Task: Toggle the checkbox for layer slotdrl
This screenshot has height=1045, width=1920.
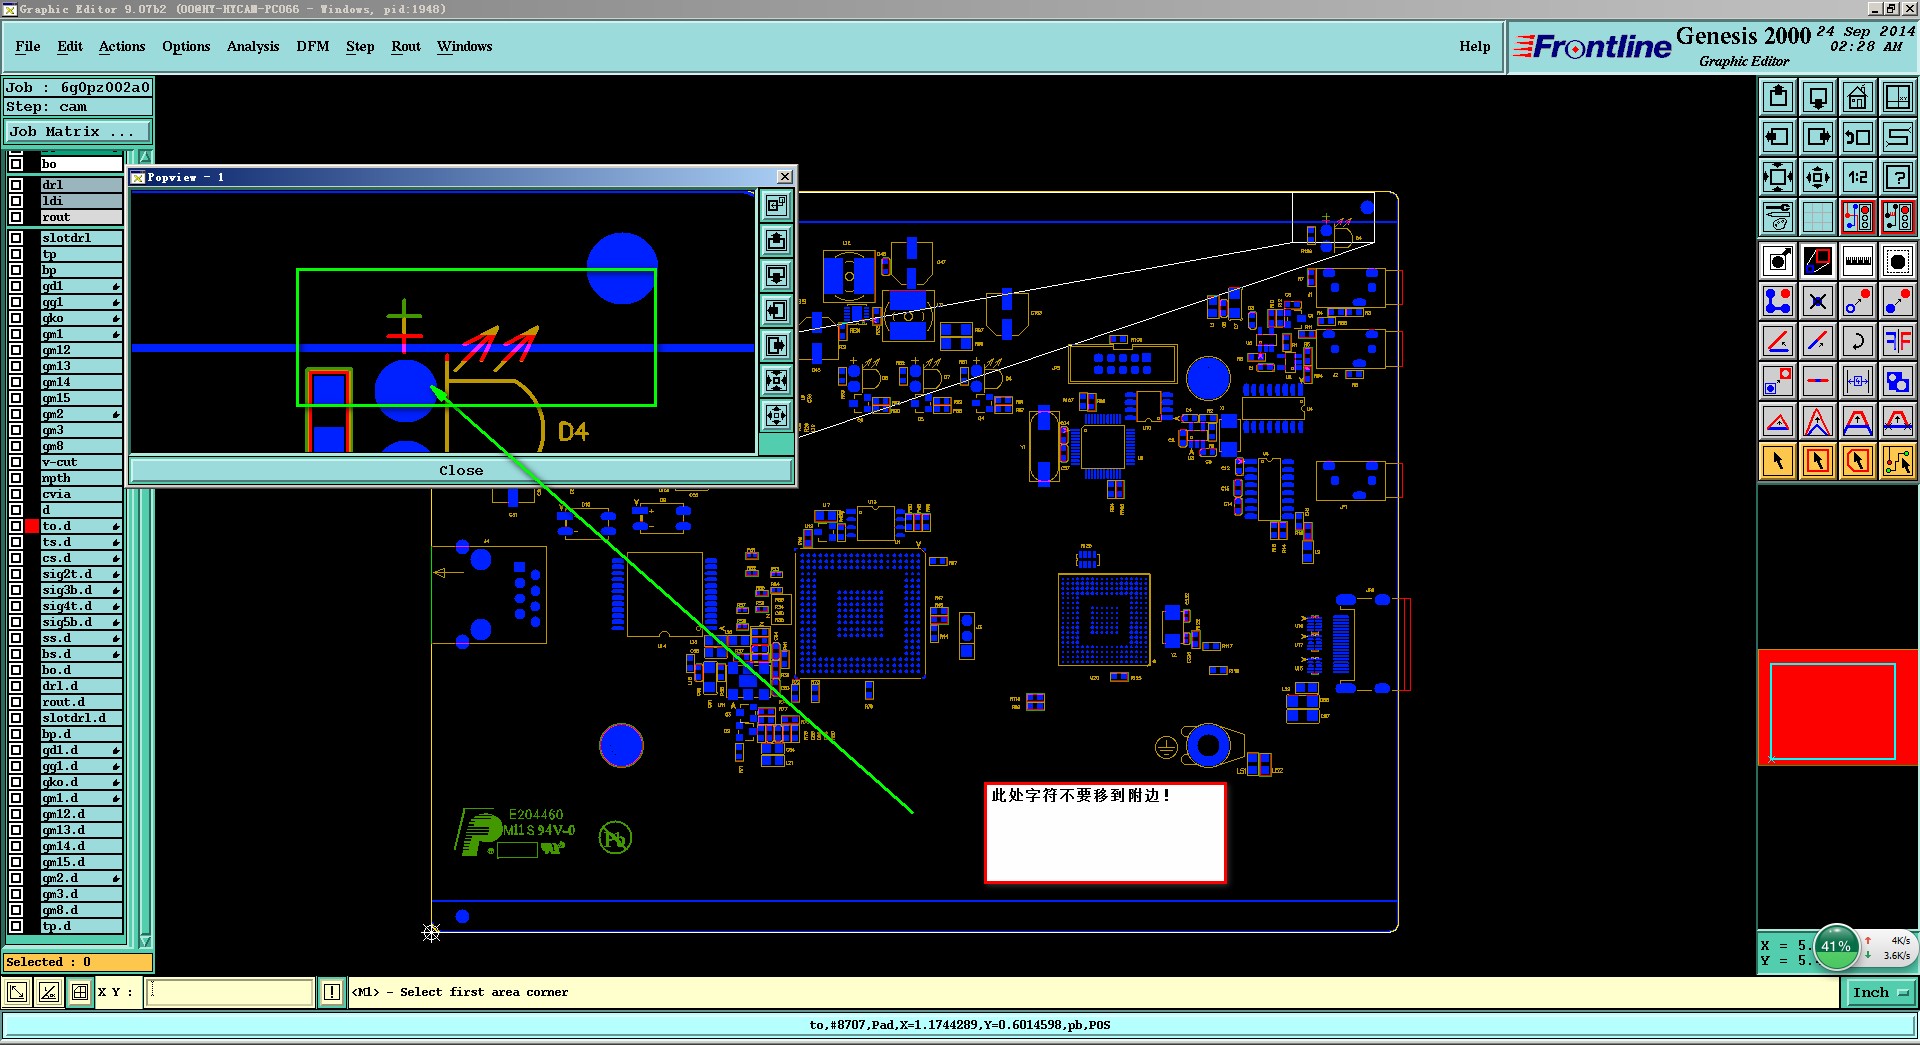Action: pyautogui.click(x=16, y=238)
